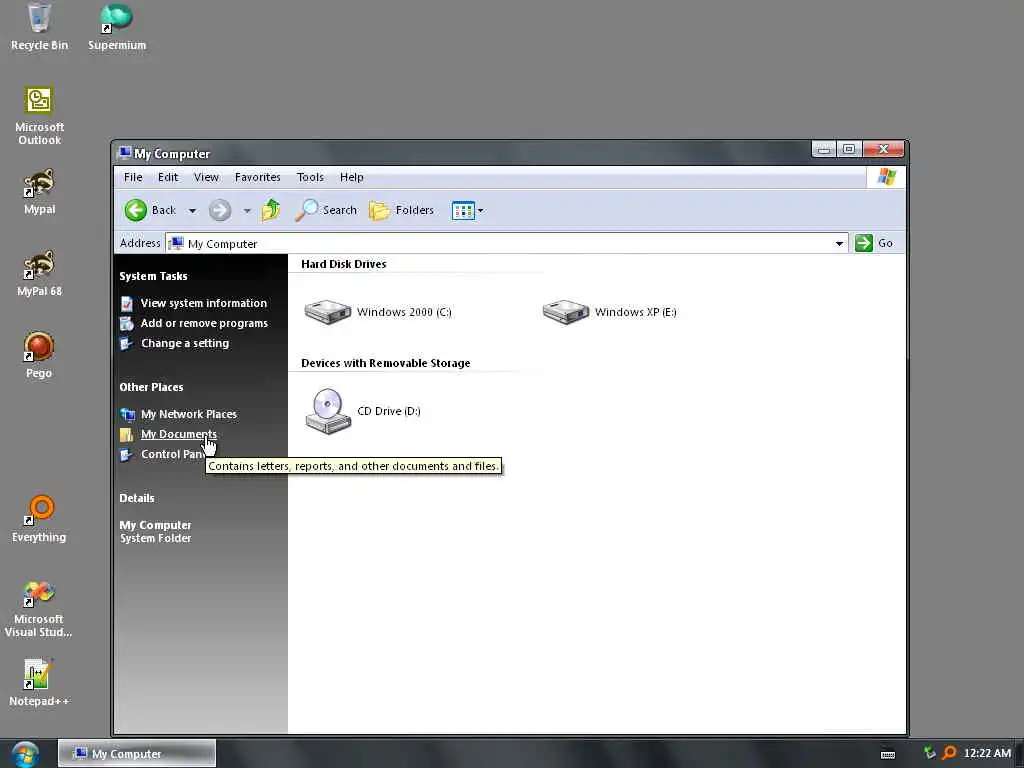Go up one folder level
Screen dimensions: 1024x768
(x=270, y=210)
